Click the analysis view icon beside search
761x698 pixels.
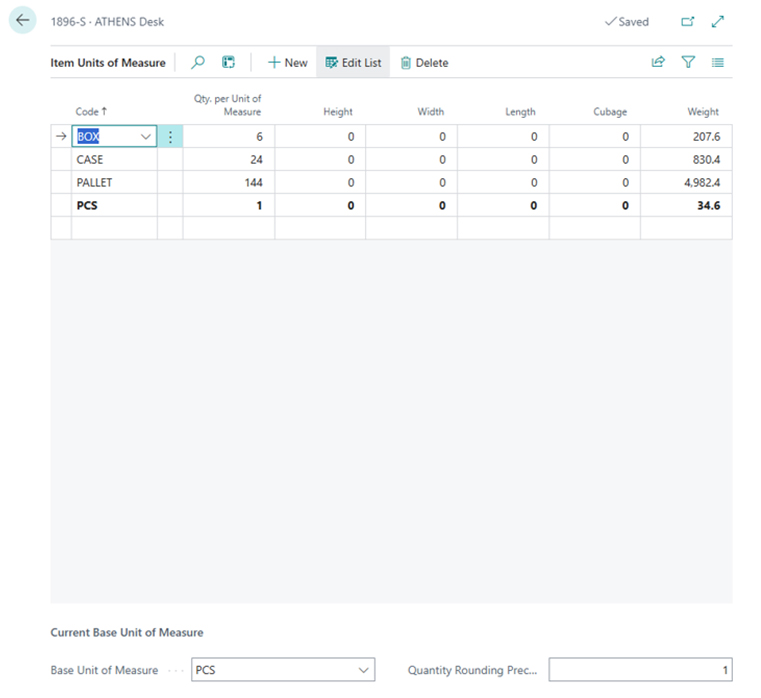(229, 62)
